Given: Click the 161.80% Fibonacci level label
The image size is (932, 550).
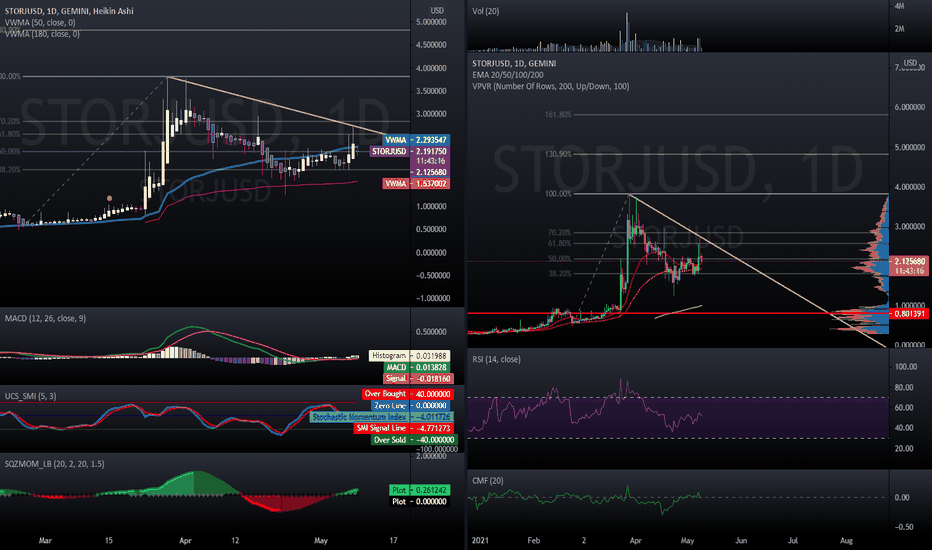Looking at the screenshot, I should [x=558, y=114].
